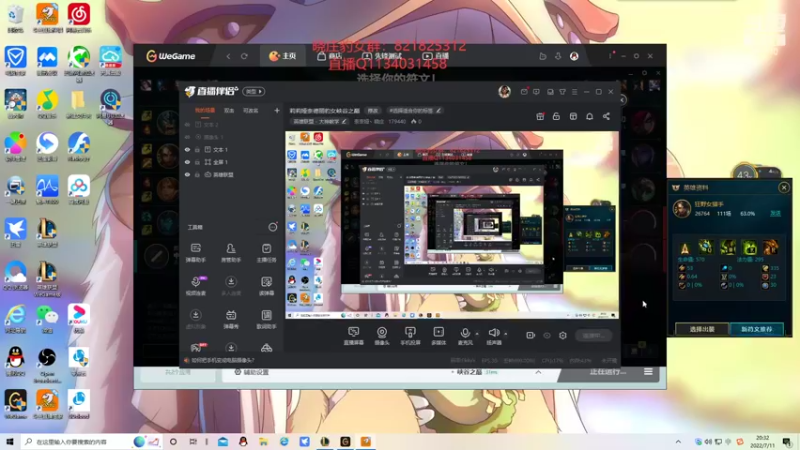The height and width of the screenshot is (450, 800).
Task: Open the 多人连麦 download tool
Action: (231, 286)
